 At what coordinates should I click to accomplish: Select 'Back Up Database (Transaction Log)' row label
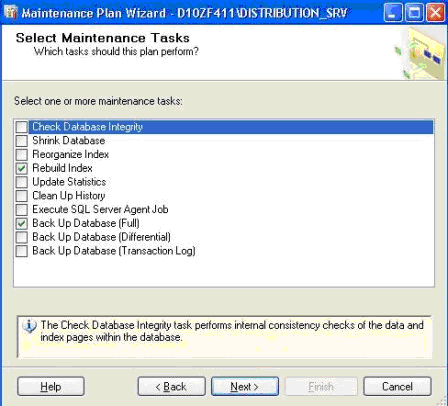coord(114,251)
